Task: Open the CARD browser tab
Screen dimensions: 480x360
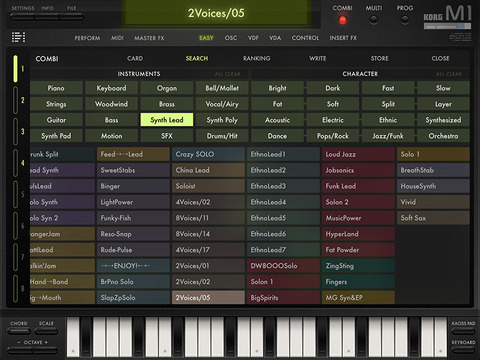Action: [x=135, y=58]
